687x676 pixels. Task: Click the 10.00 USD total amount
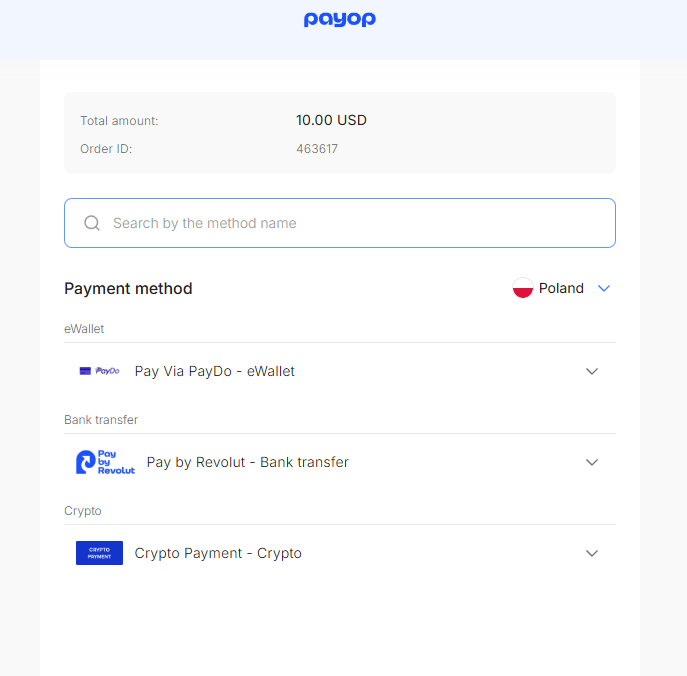(x=331, y=120)
